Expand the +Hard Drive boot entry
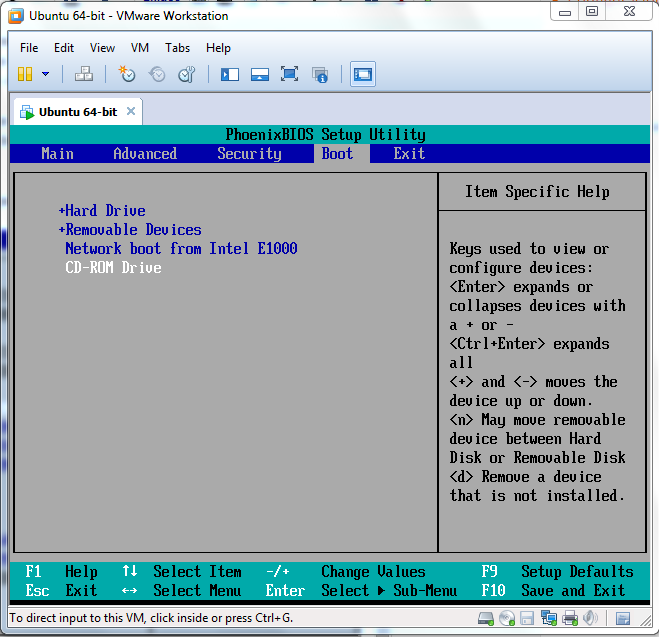This screenshot has width=659, height=637. pos(102,211)
